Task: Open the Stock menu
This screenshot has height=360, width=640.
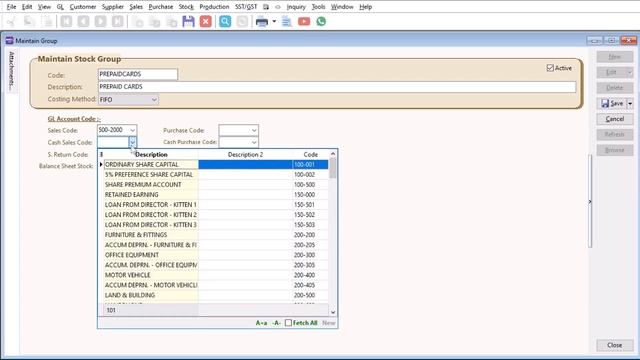Action: (x=186, y=7)
